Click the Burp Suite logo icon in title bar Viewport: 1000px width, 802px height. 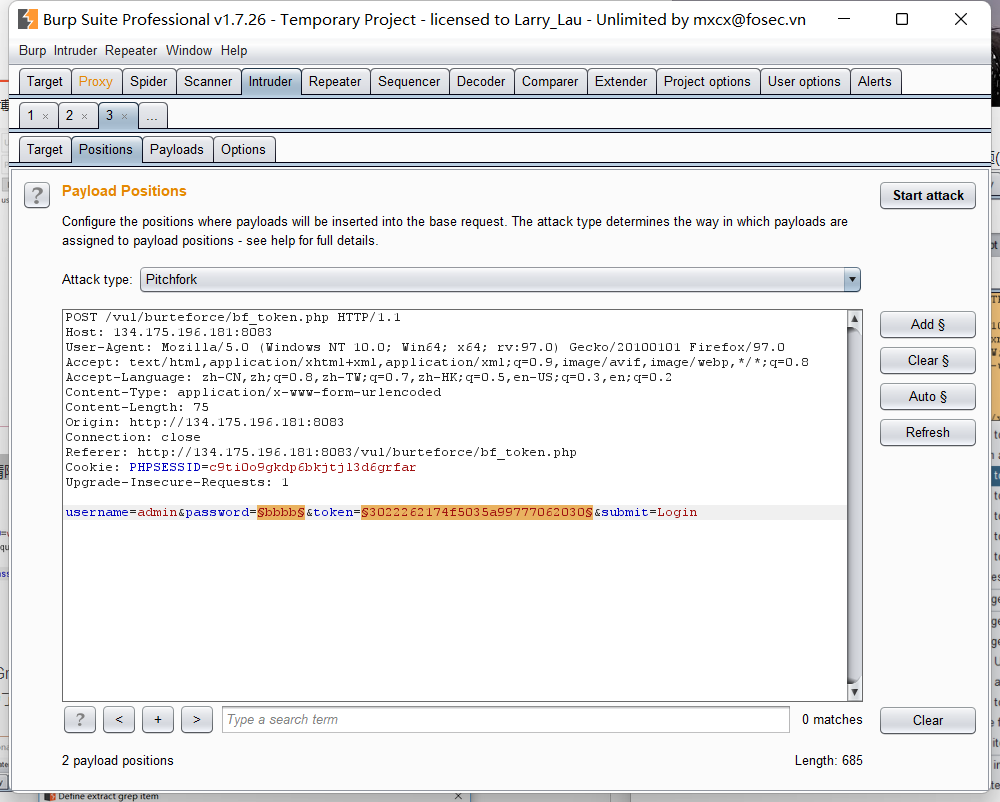pyautogui.click(x=27, y=19)
